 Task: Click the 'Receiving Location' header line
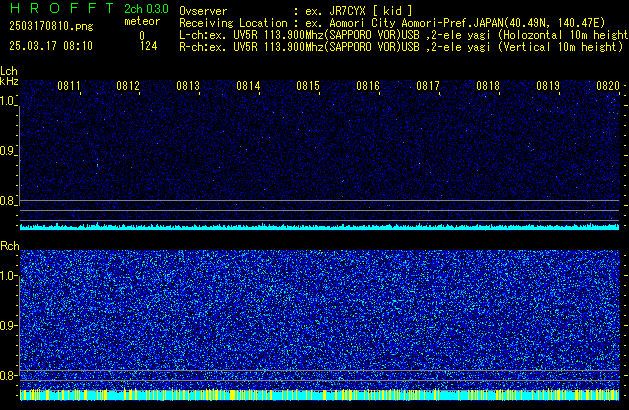392,23
